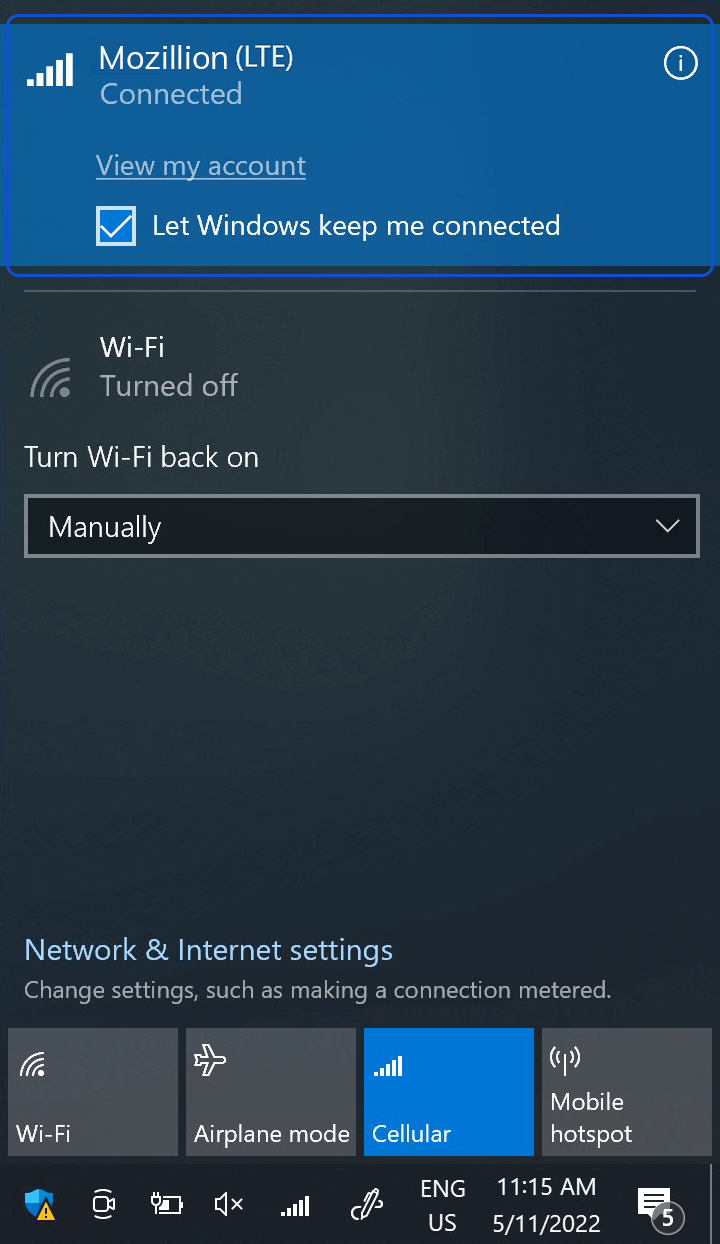Click Windows Security shield tray icon
This screenshot has width=720, height=1244.
tap(39, 1204)
